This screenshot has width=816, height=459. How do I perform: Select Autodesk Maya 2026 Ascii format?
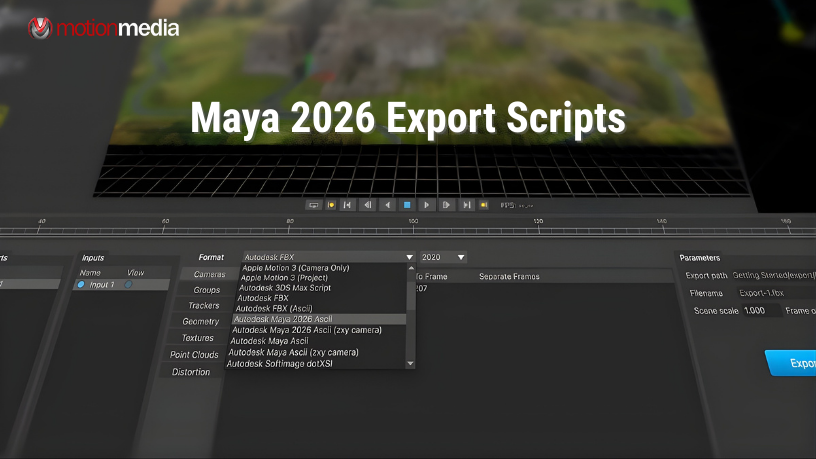pos(319,319)
